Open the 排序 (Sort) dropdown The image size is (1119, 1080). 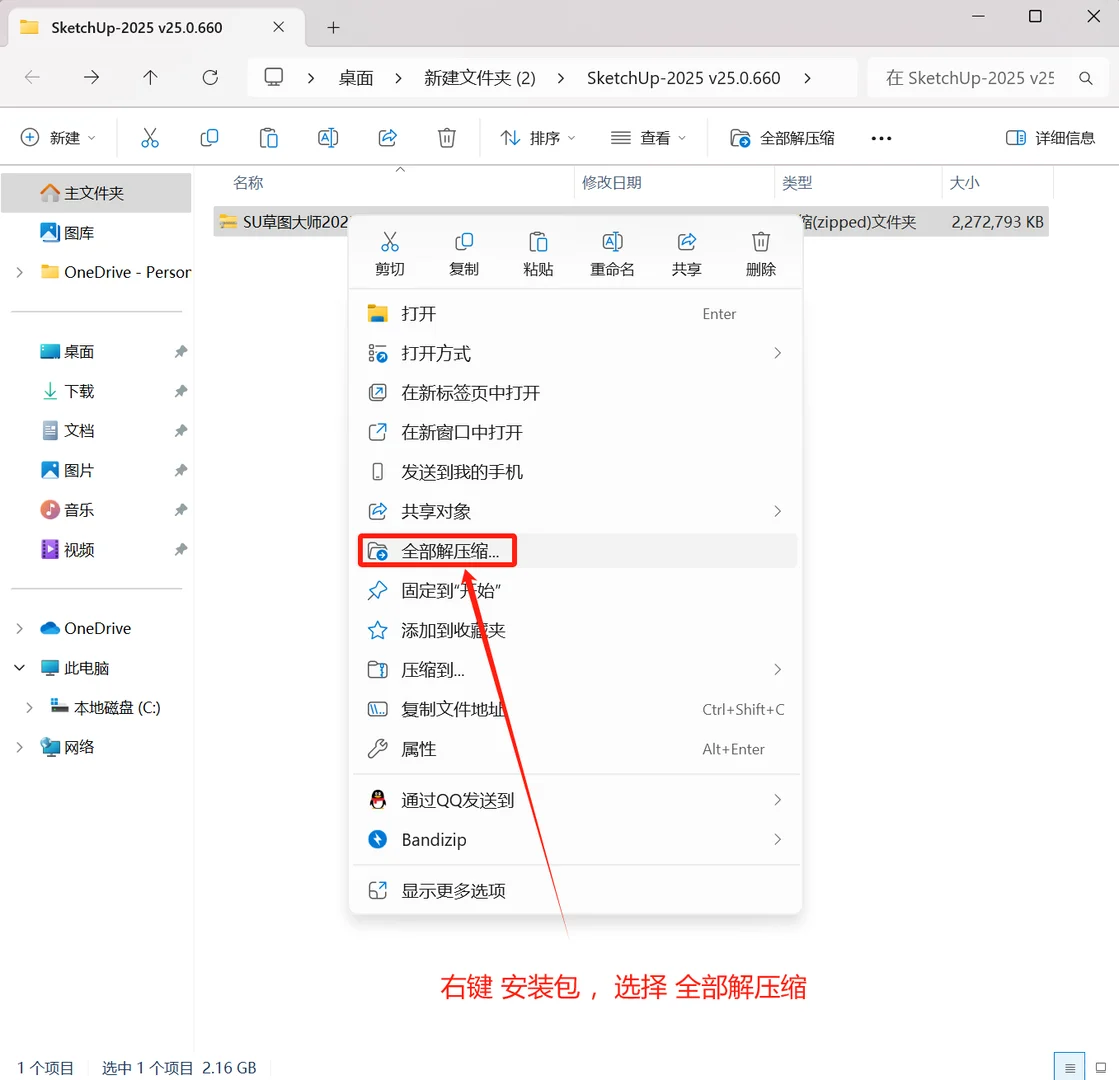pos(537,137)
